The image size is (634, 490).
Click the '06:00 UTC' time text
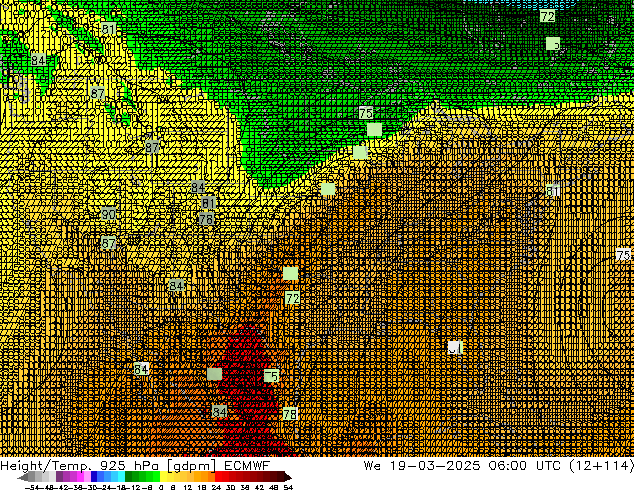pyautogui.click(x=524, y=466)
